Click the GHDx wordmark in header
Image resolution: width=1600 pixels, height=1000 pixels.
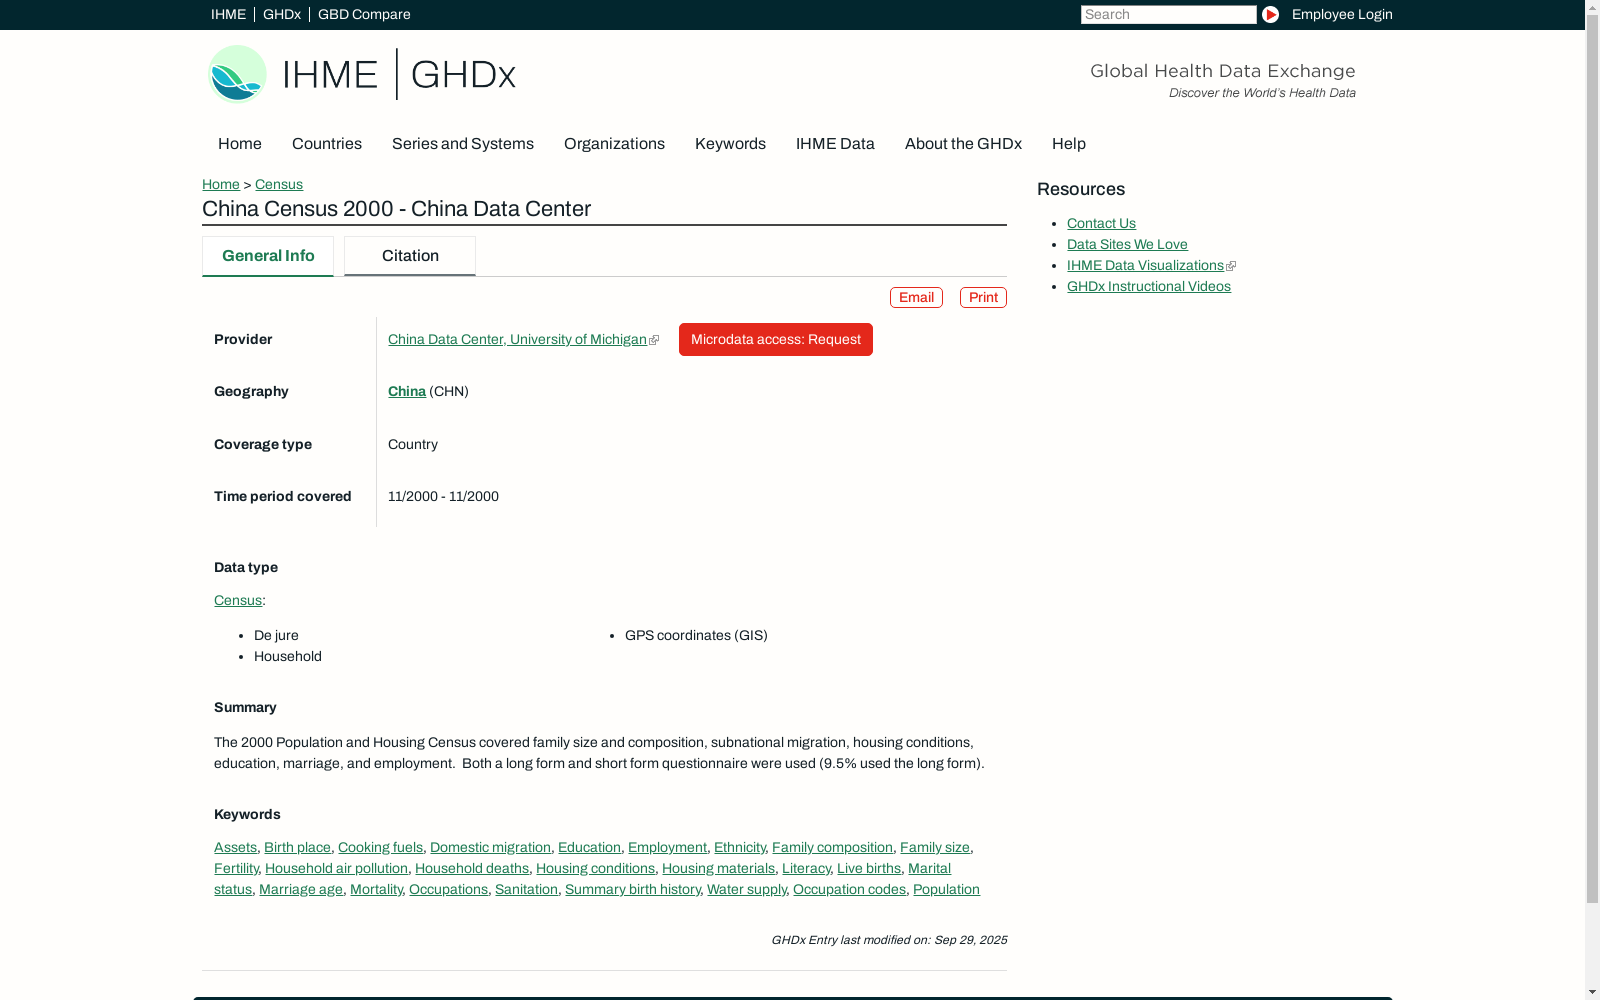pyautogui.click(x=463, y=75)
